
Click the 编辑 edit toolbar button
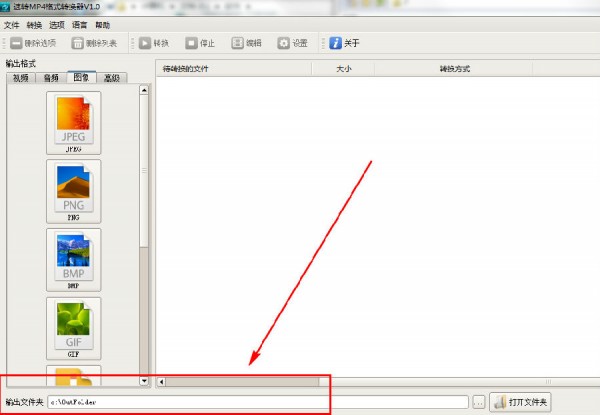246,43
